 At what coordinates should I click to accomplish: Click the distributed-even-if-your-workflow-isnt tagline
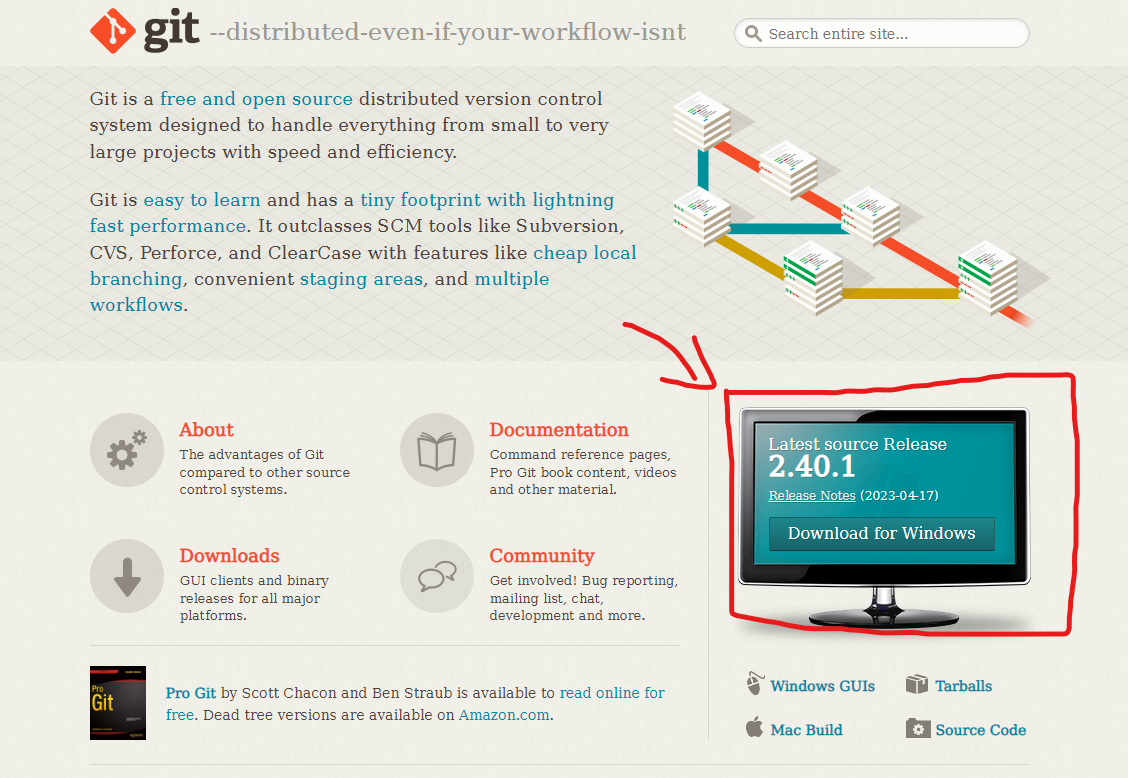pos(447,32)
